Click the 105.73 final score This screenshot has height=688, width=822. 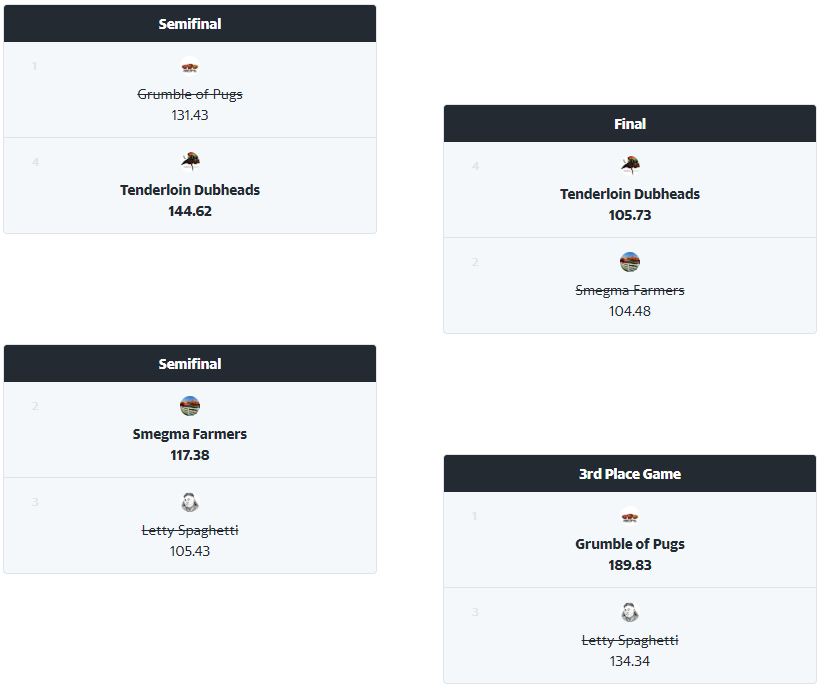(630, 216)
